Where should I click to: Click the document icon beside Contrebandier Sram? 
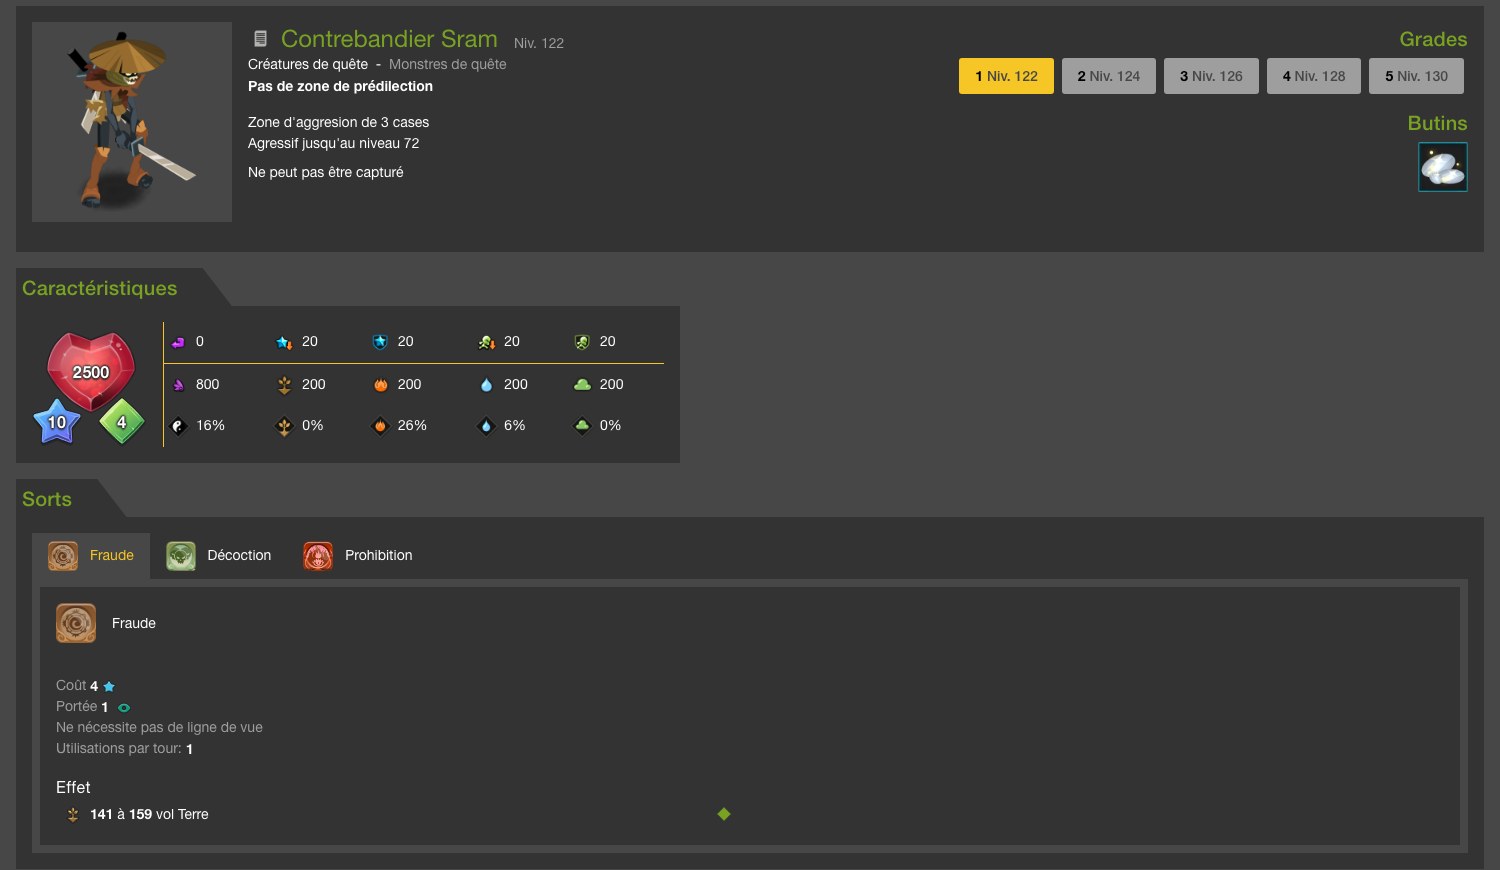(260, 39)
